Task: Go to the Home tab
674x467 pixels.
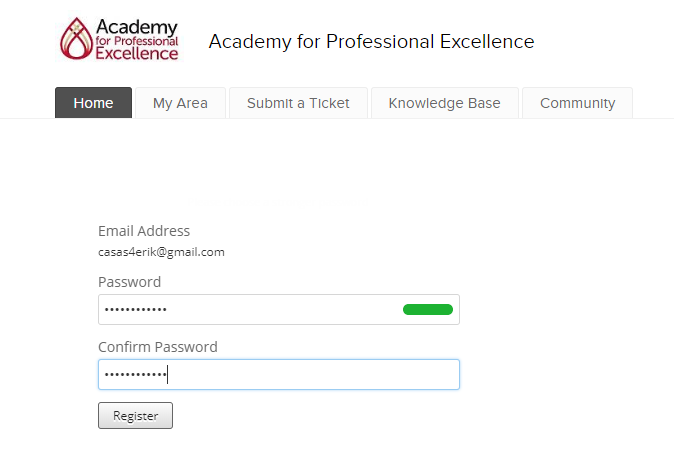Action: (x=93, y=103)
